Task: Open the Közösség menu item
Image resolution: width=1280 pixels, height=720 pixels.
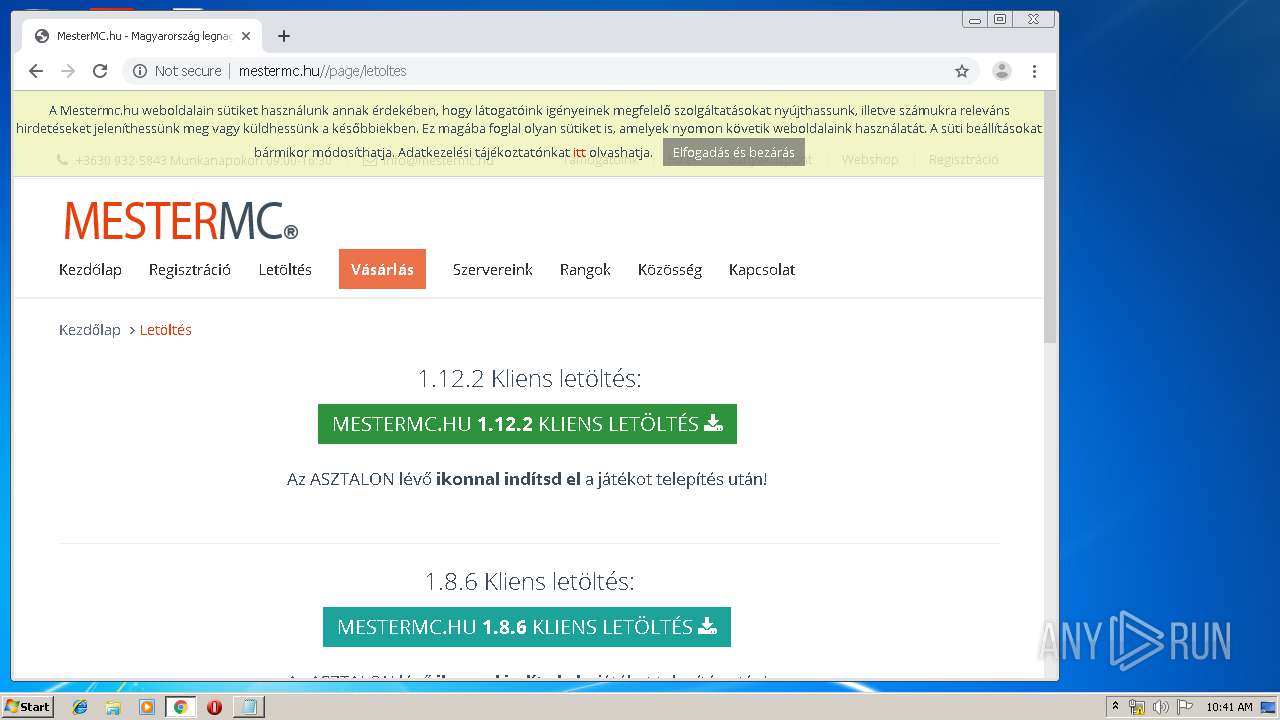Action: click(x=670, y=270)
